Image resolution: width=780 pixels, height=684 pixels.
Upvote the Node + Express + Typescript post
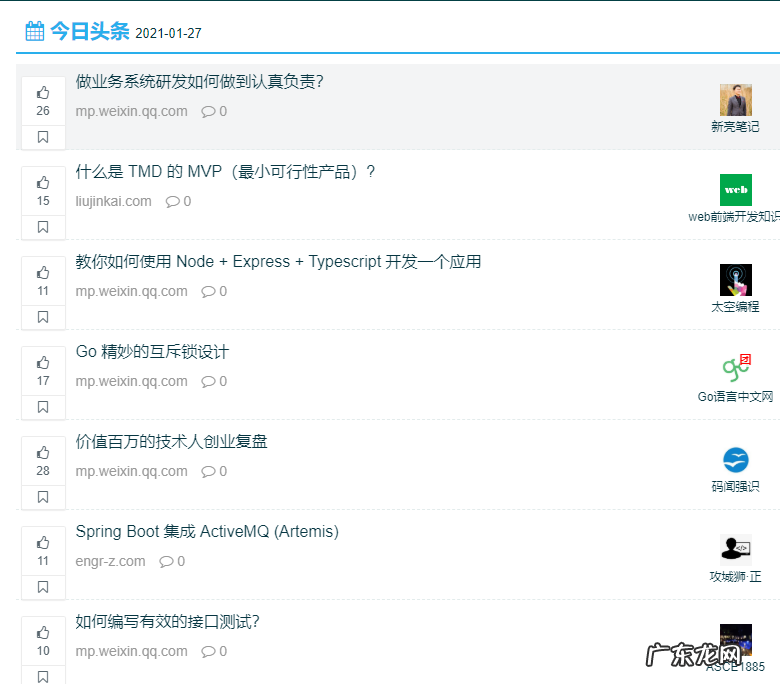coord(43,281)
